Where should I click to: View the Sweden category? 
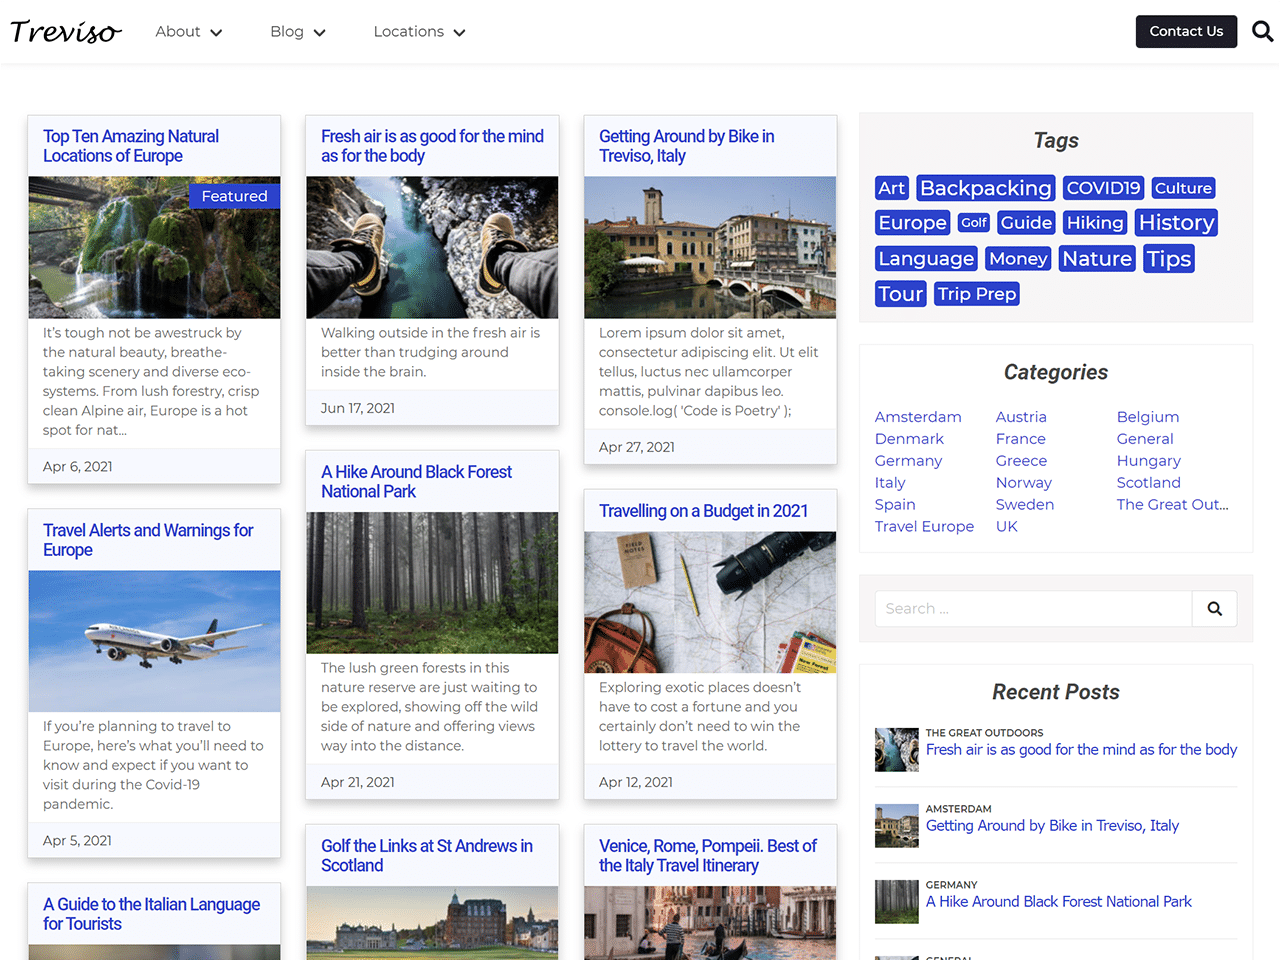(x=1025, y=505)
